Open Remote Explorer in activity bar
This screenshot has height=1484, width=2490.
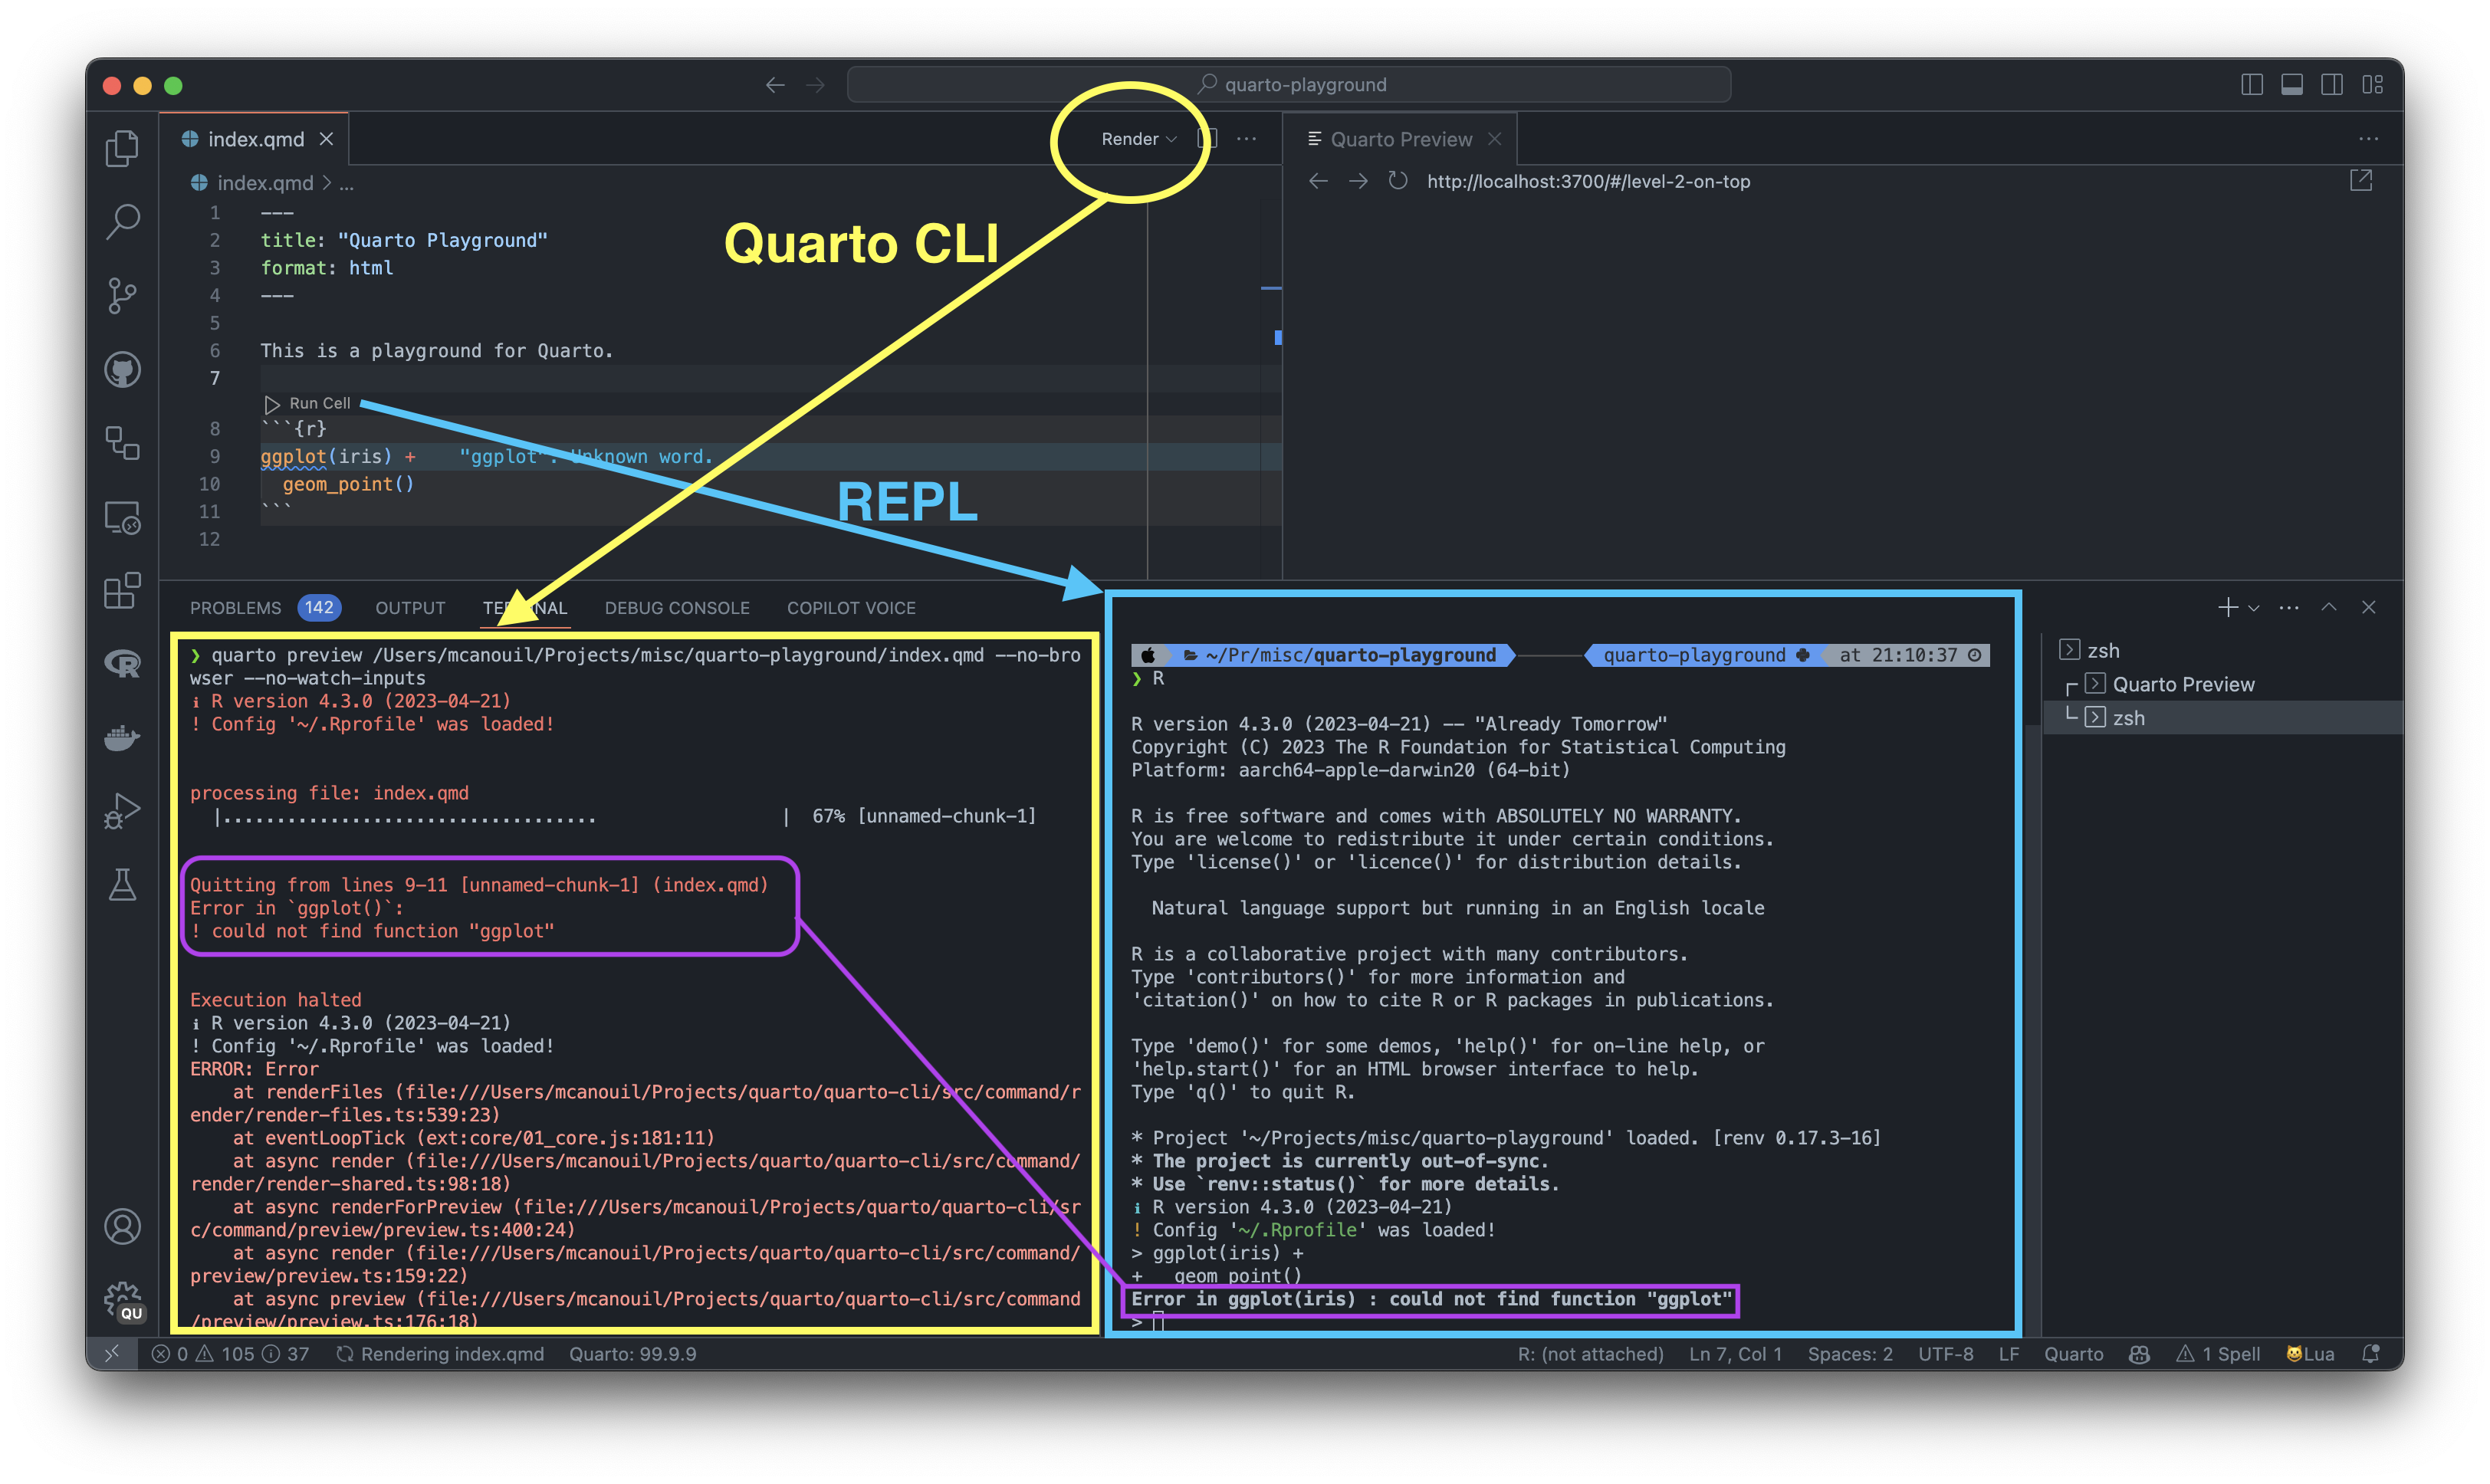(x=122, y=518)
